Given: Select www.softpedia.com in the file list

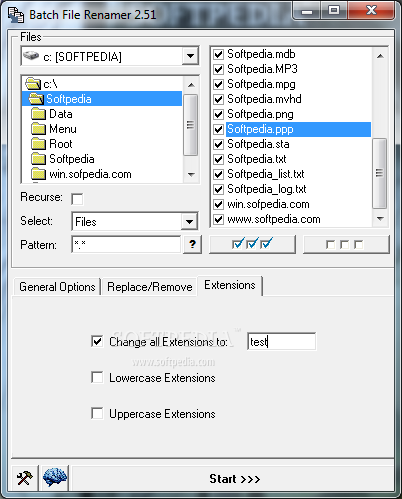Looking at the screenshot, I should click(x=274, y=219).
